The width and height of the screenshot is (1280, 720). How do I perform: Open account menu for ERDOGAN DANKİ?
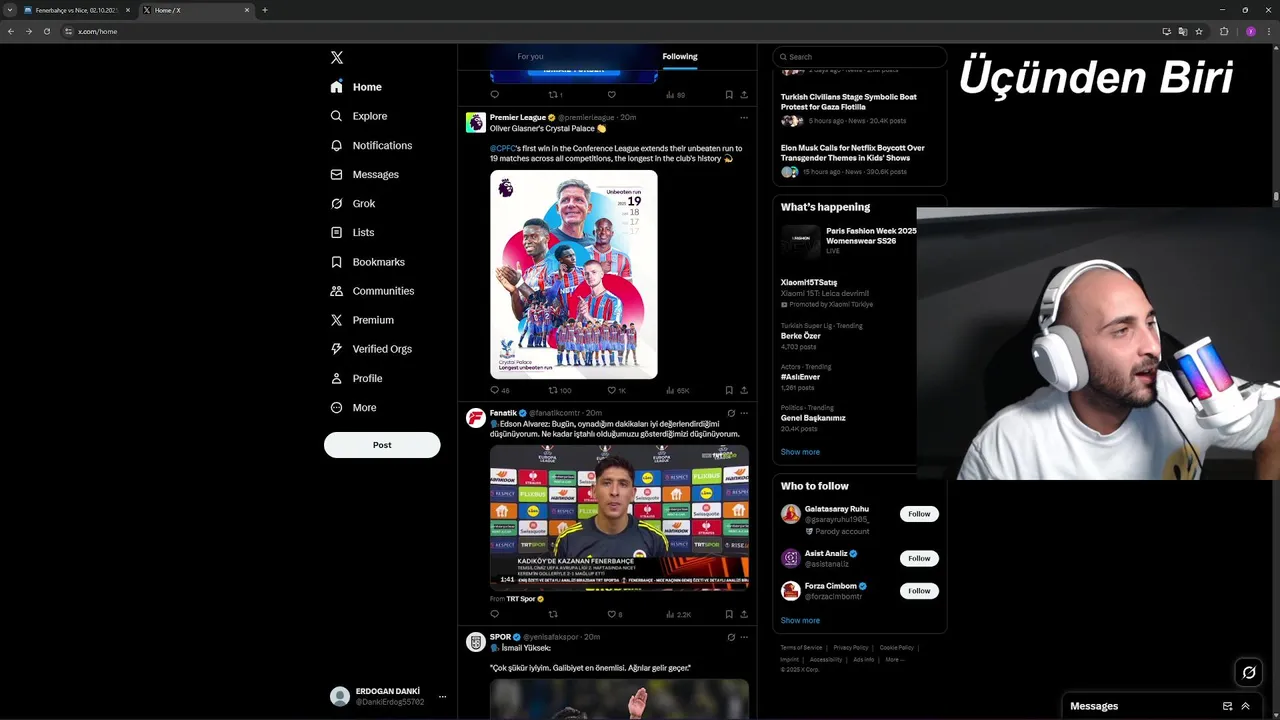pyautogui.click(x=388, y=696)
